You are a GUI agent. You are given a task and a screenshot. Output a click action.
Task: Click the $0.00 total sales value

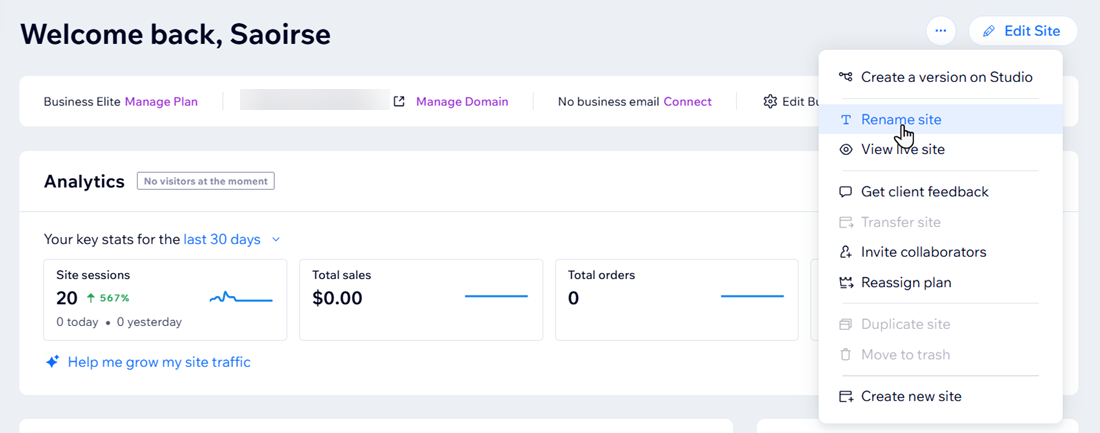(337, 298)
